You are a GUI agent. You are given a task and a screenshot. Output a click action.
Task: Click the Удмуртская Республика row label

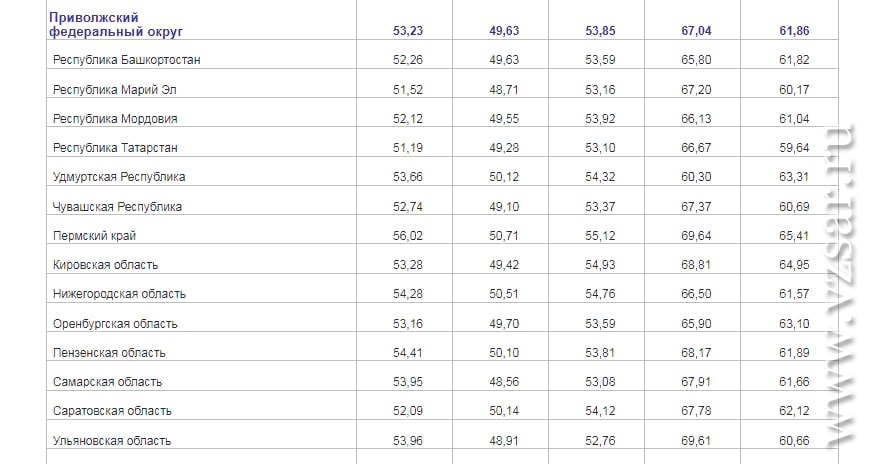coord(119,177)
